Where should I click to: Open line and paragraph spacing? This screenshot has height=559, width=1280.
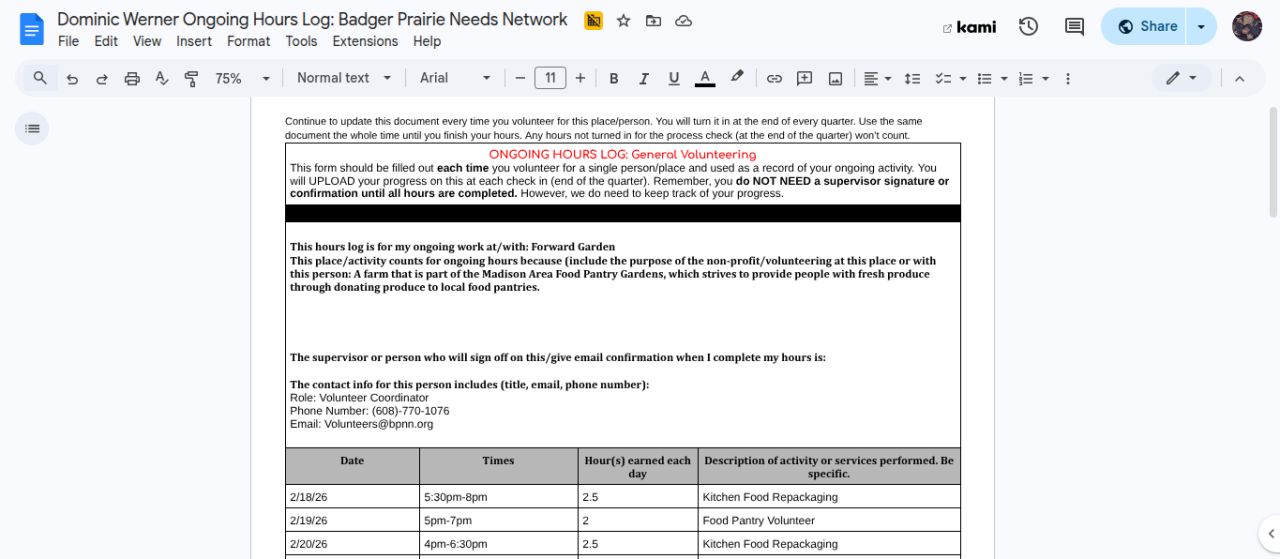tap(912, 78)
